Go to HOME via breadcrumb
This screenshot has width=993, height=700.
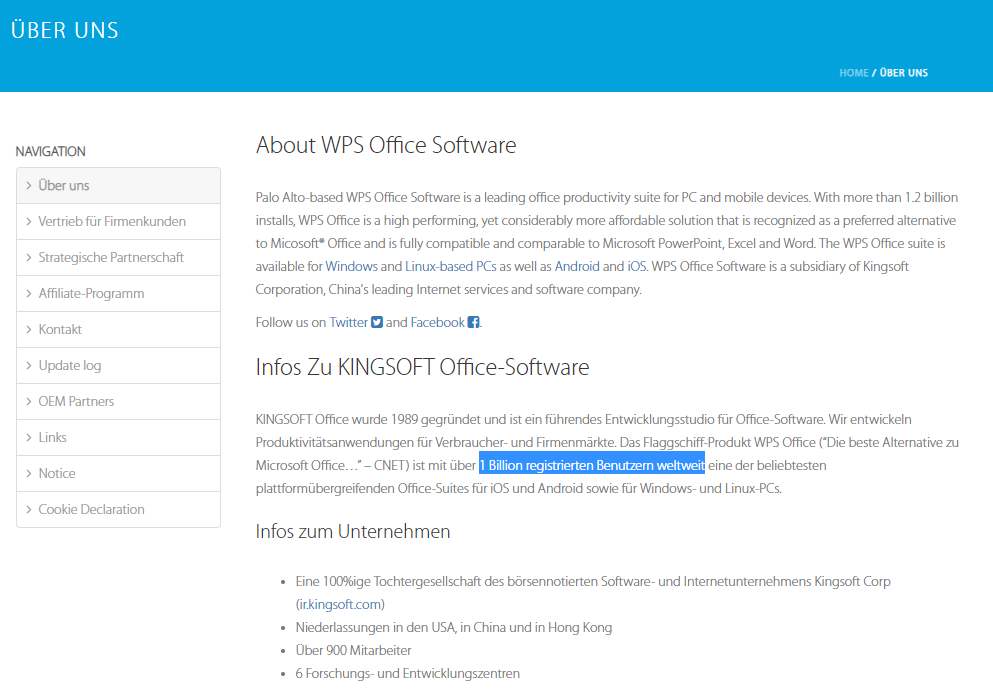(x=853, y=73)
